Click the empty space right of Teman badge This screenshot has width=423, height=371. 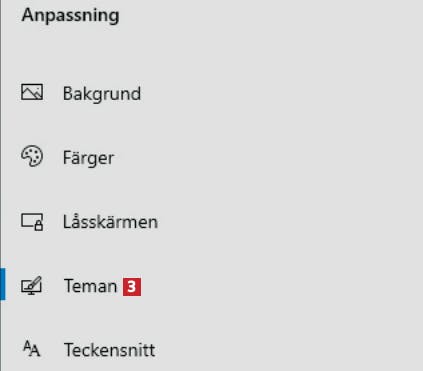(282, 286)
